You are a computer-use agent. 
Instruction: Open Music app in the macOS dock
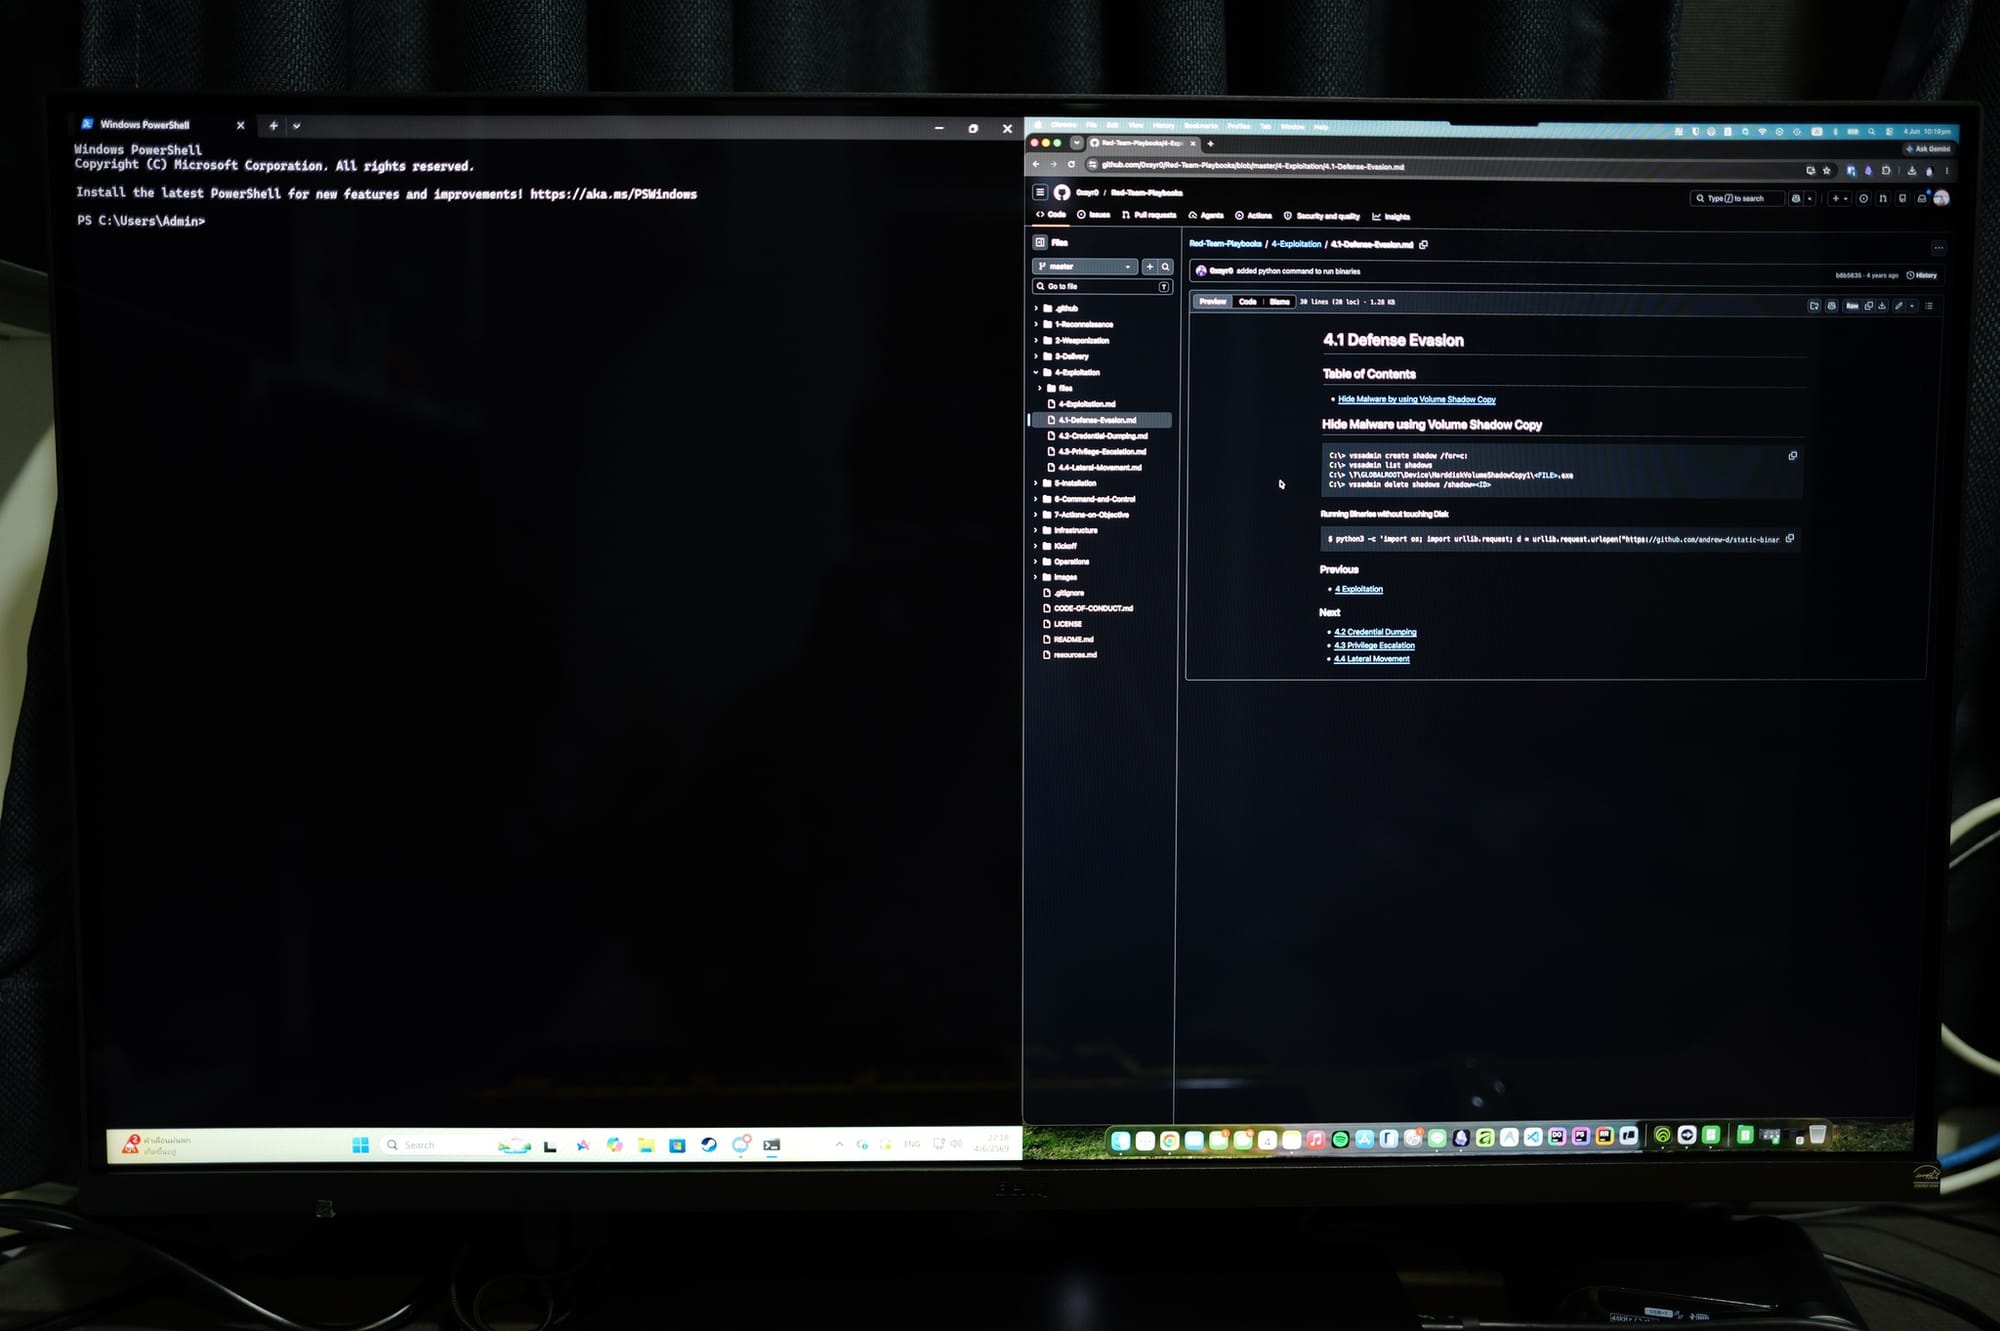tap(1316, 1139)
